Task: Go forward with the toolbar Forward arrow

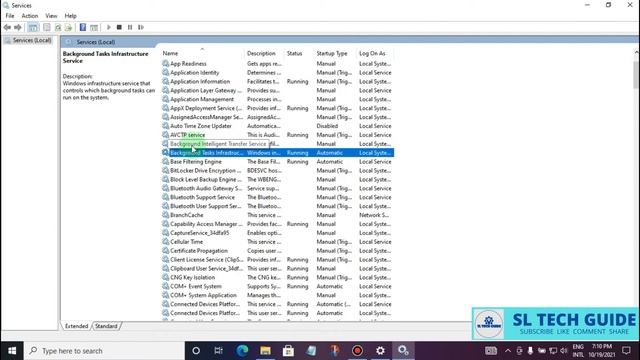Action: pyautogui.click(x=18, y=27)
